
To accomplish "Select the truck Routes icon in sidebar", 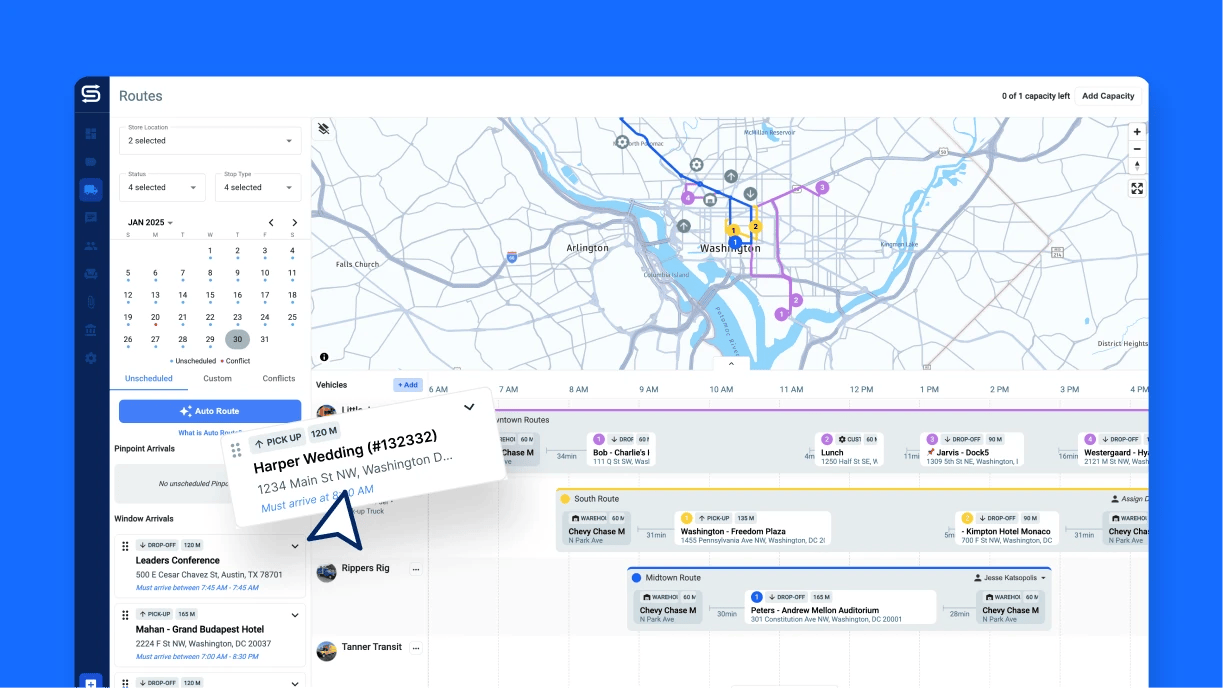I will click(x=91, y=189).
